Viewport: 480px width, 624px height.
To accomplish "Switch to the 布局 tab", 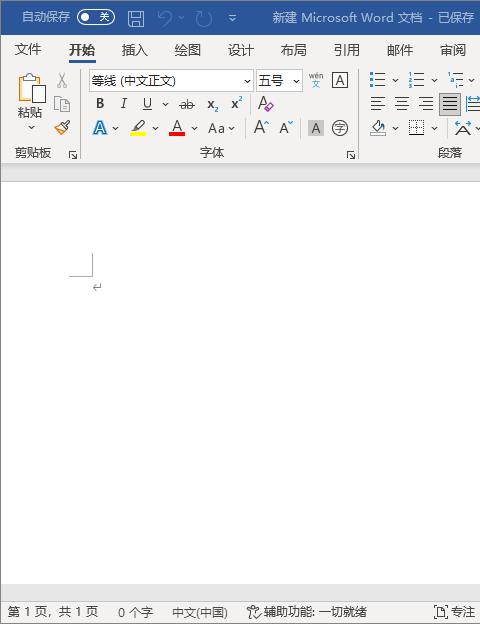I will point(294,50).
